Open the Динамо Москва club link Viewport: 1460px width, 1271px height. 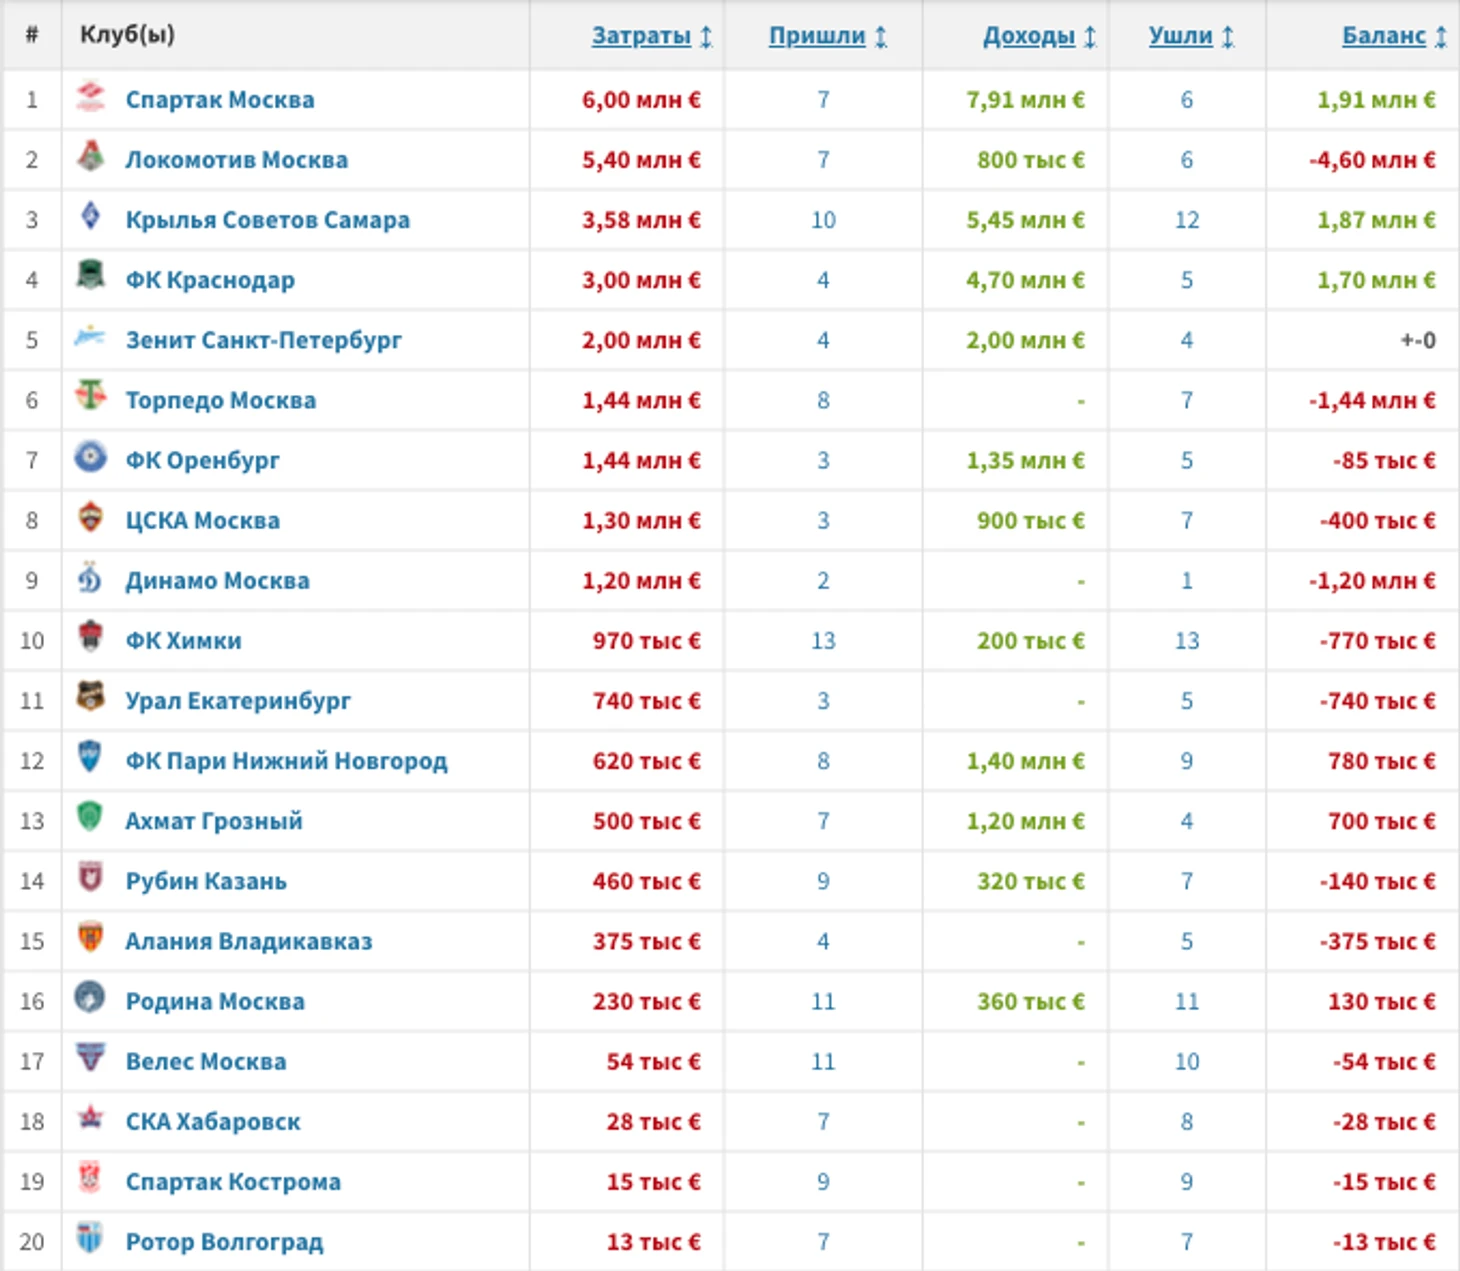(218, 580)
